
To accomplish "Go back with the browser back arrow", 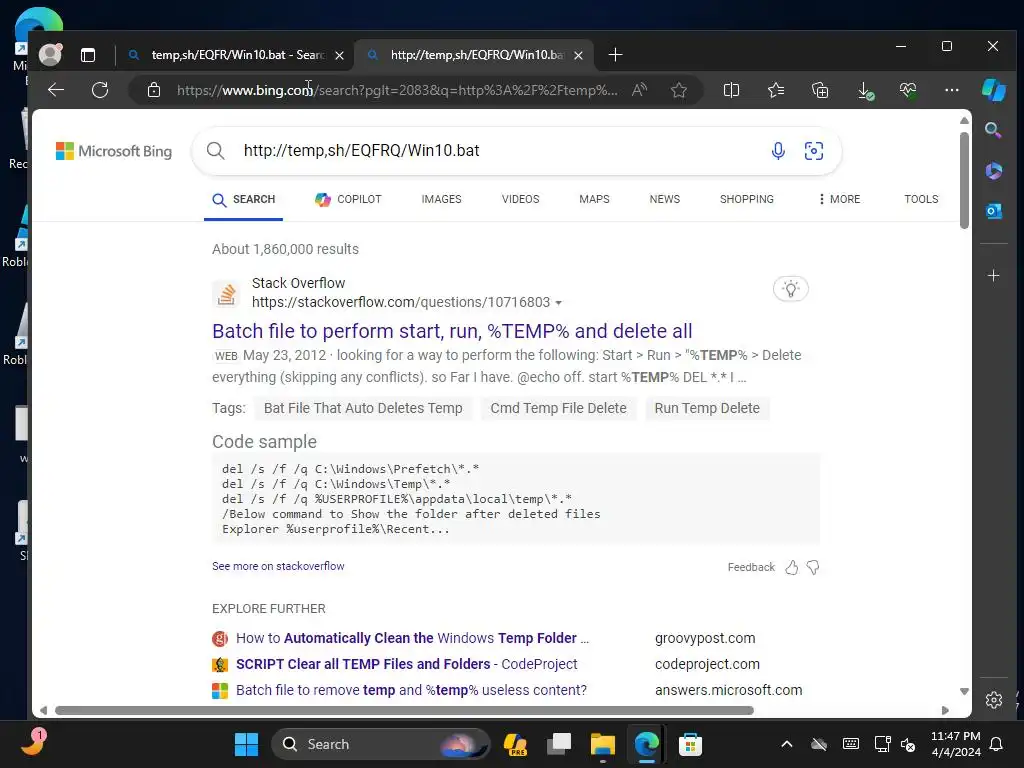I will (56, 90).
